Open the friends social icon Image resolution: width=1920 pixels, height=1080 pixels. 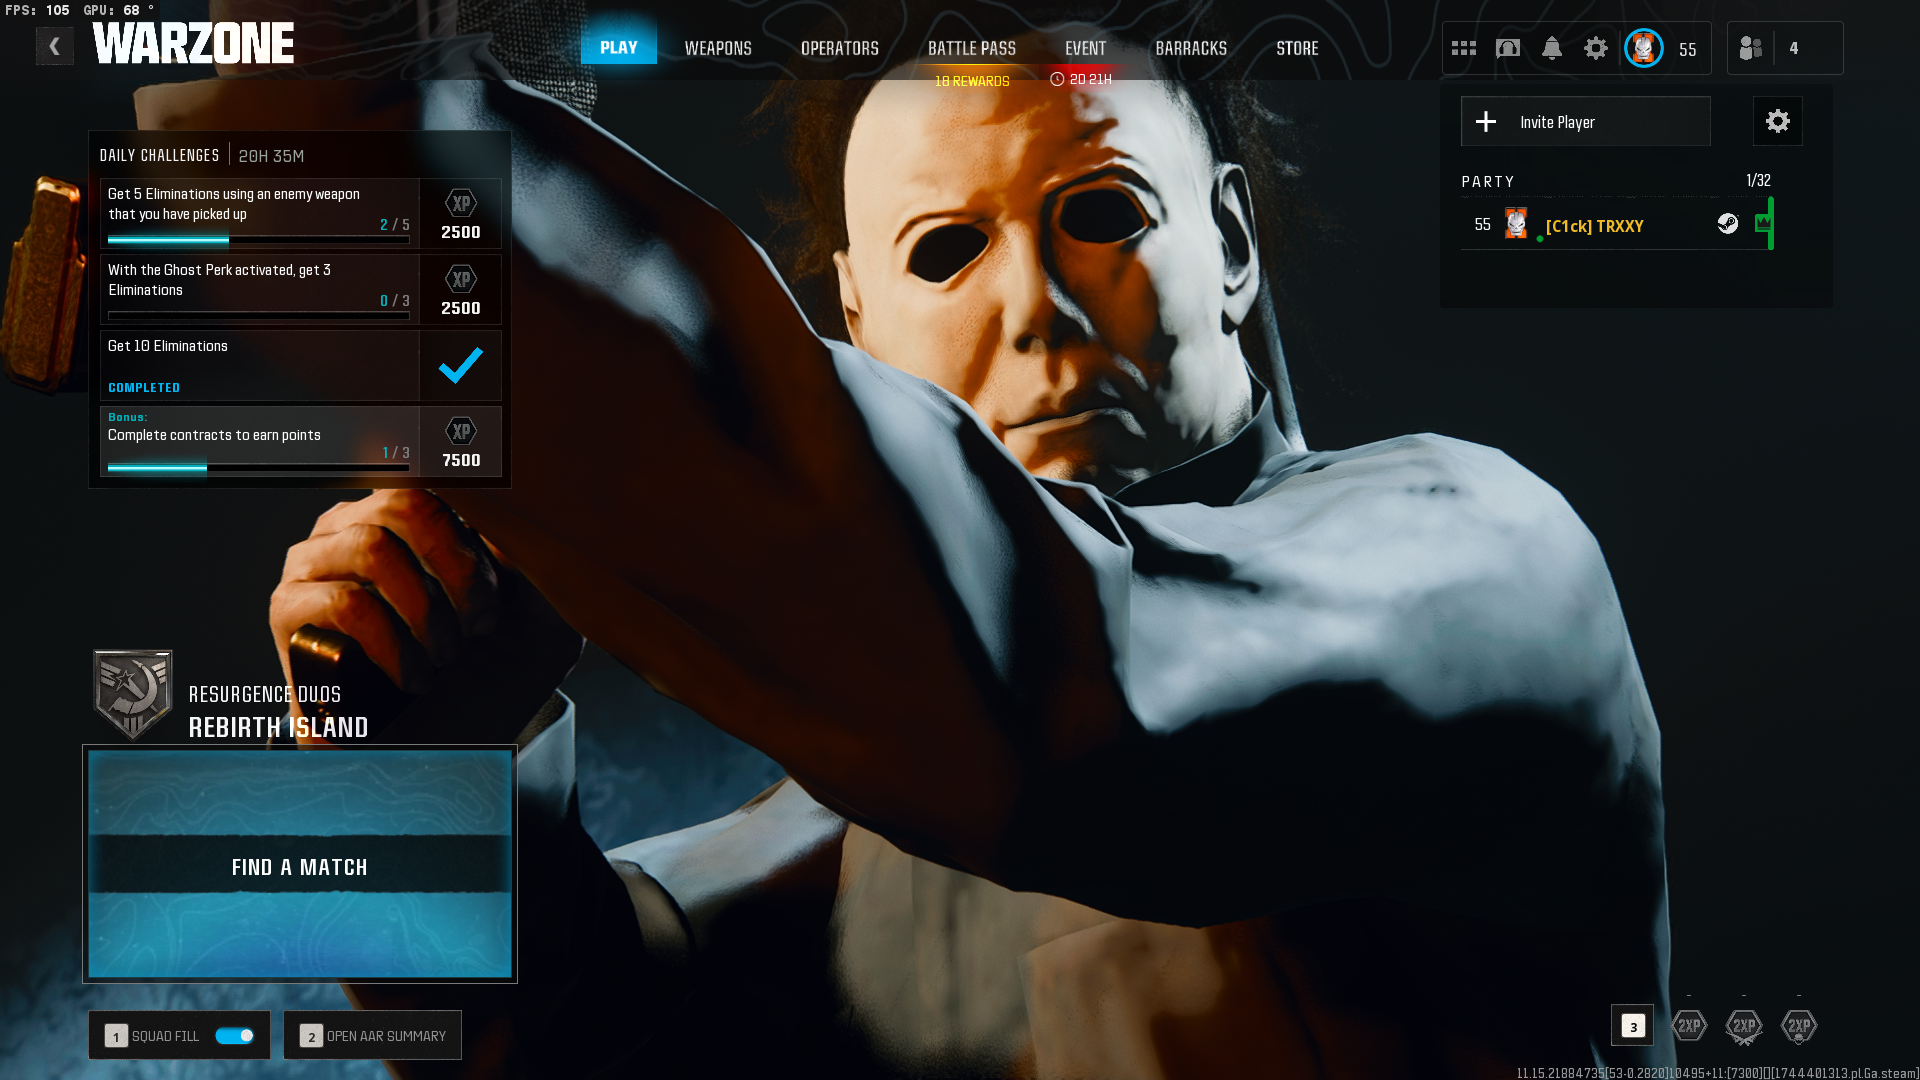coord(1751,48)
